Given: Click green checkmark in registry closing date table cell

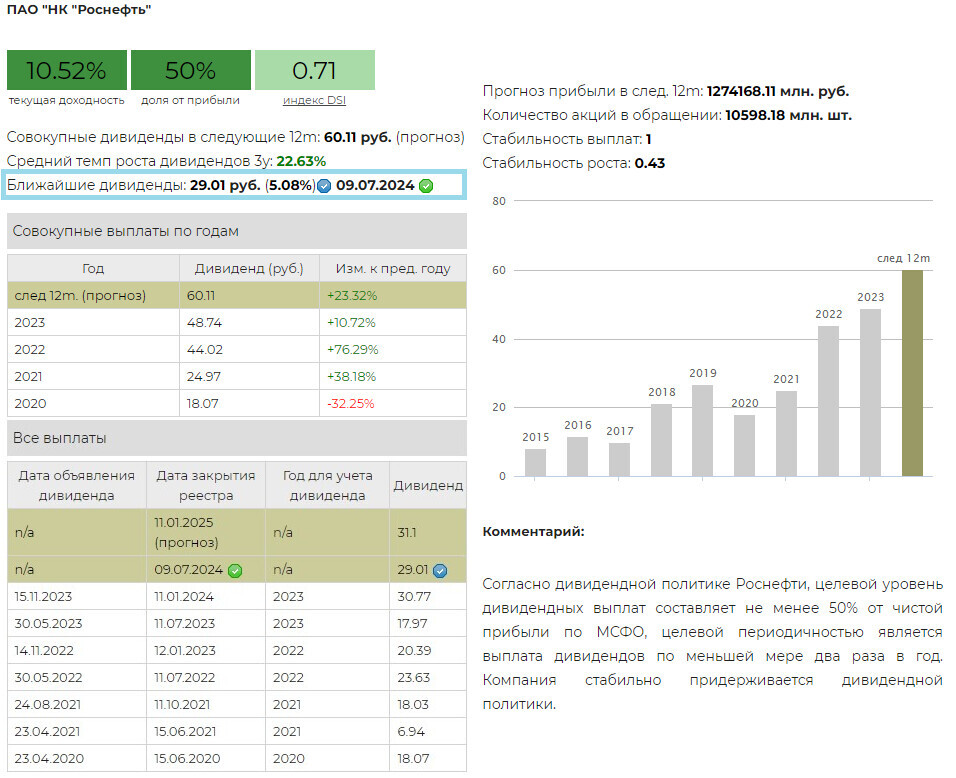Looking at the screenshot, I should pyautogui.click(x=235, y=571).
